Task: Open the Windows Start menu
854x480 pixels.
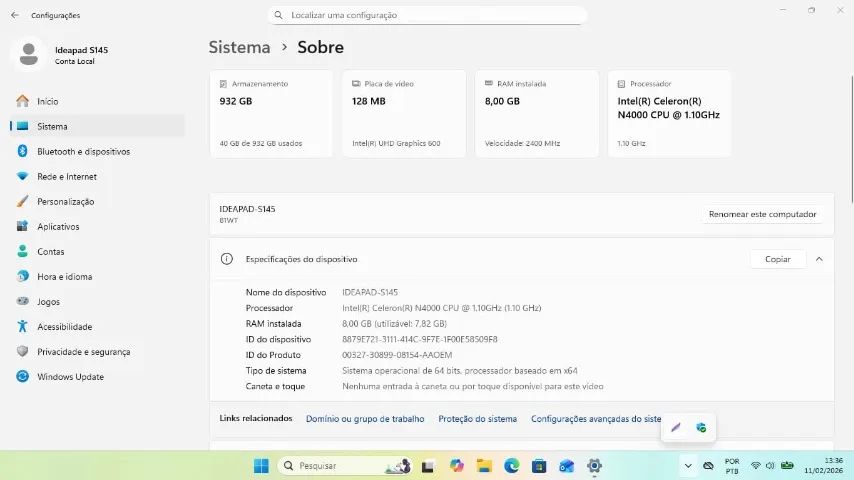Action: [261, 466]
